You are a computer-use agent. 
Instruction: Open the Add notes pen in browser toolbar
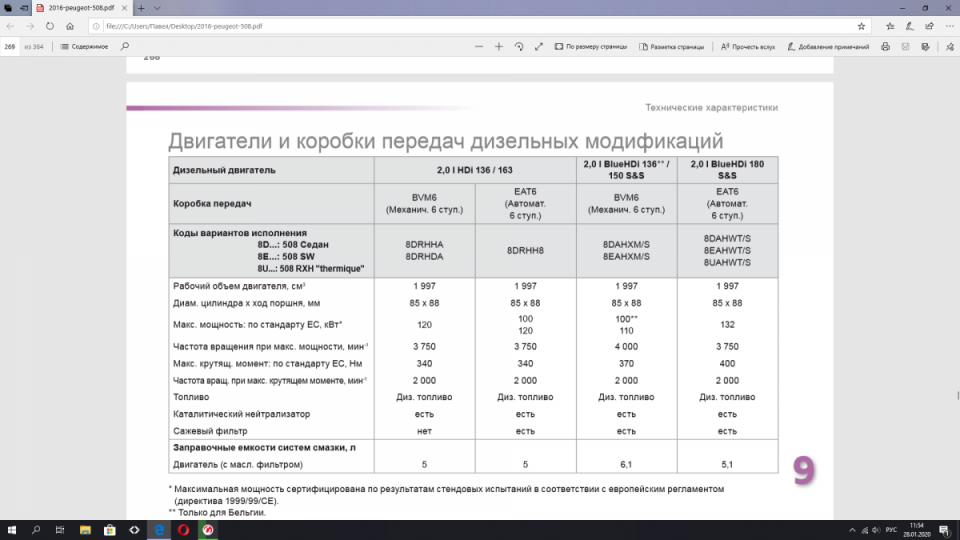pos(910,26)
